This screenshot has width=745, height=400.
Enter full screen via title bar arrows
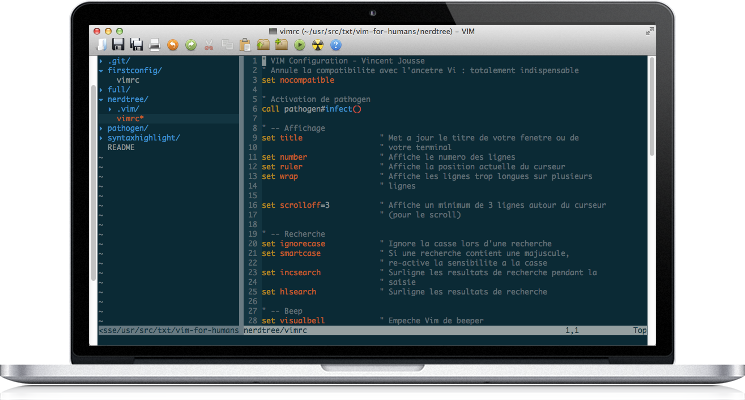649,31
